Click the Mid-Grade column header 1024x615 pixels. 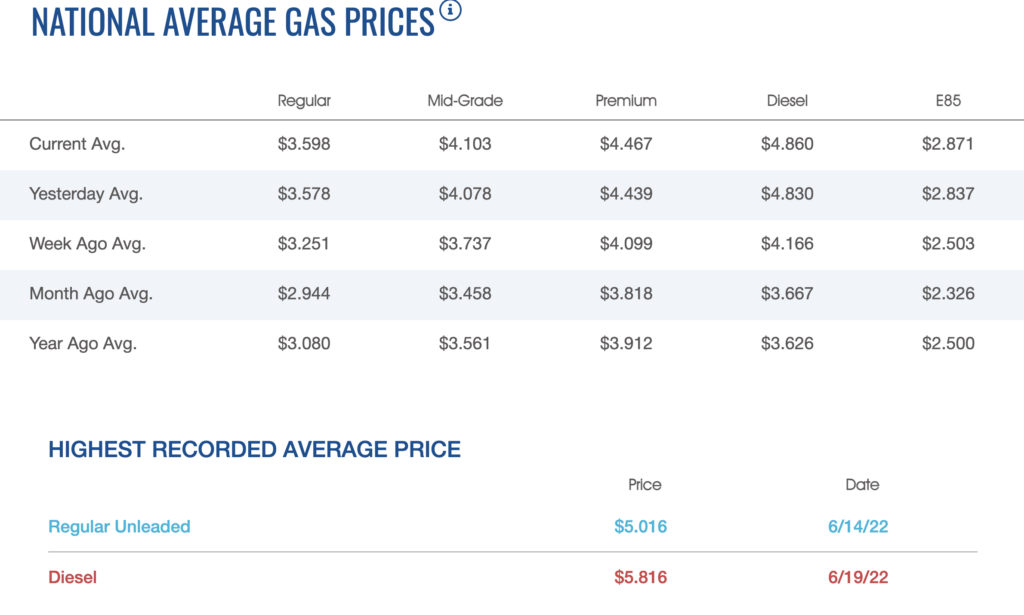465,101
